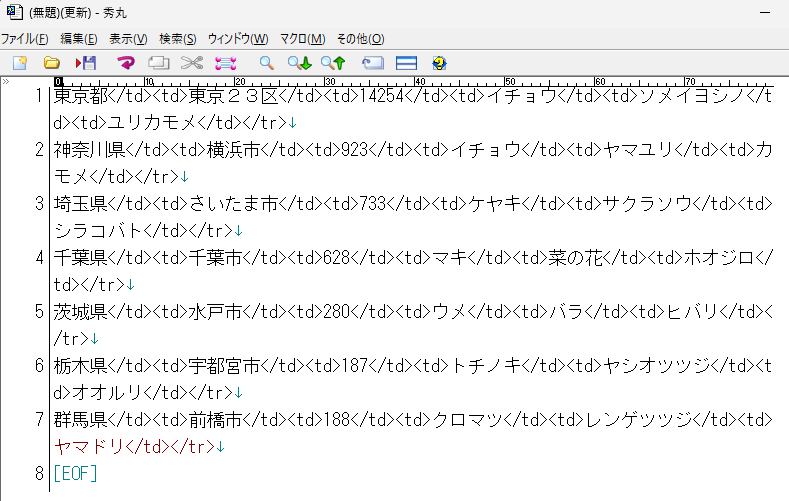Click the scissors Cut toolbar icon

coord(192,63)
